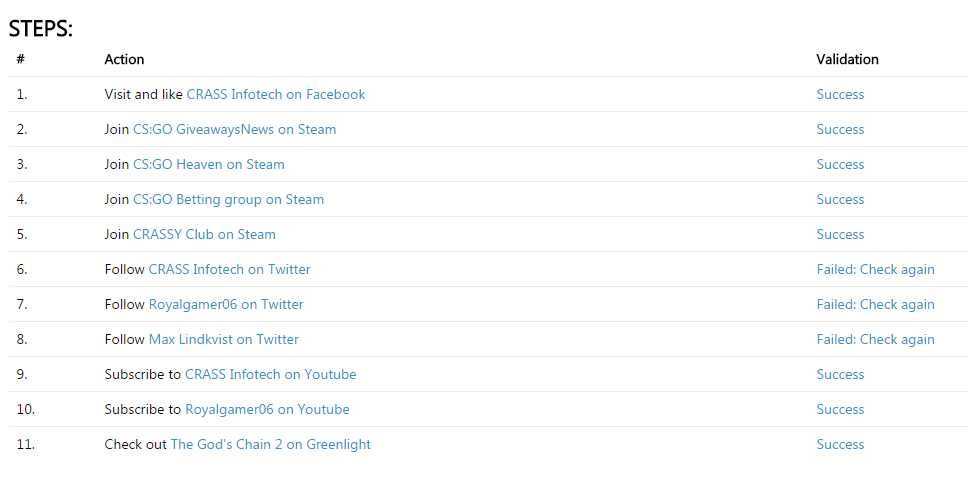Open the Royalgamer06 on Youtube link
The width and height of the screenshot is (968, 481).
tap(267, 409)
